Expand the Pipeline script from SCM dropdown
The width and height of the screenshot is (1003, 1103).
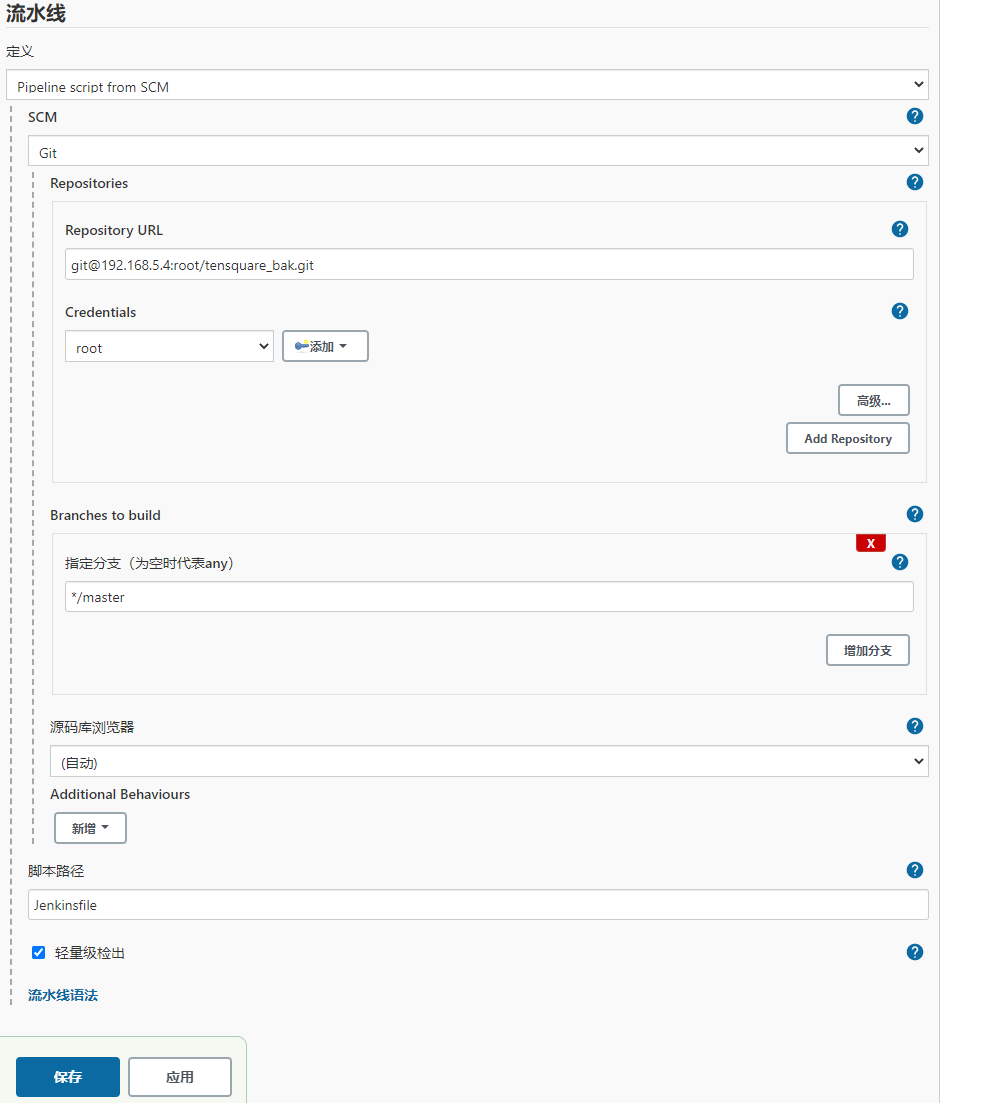point(467,84)
